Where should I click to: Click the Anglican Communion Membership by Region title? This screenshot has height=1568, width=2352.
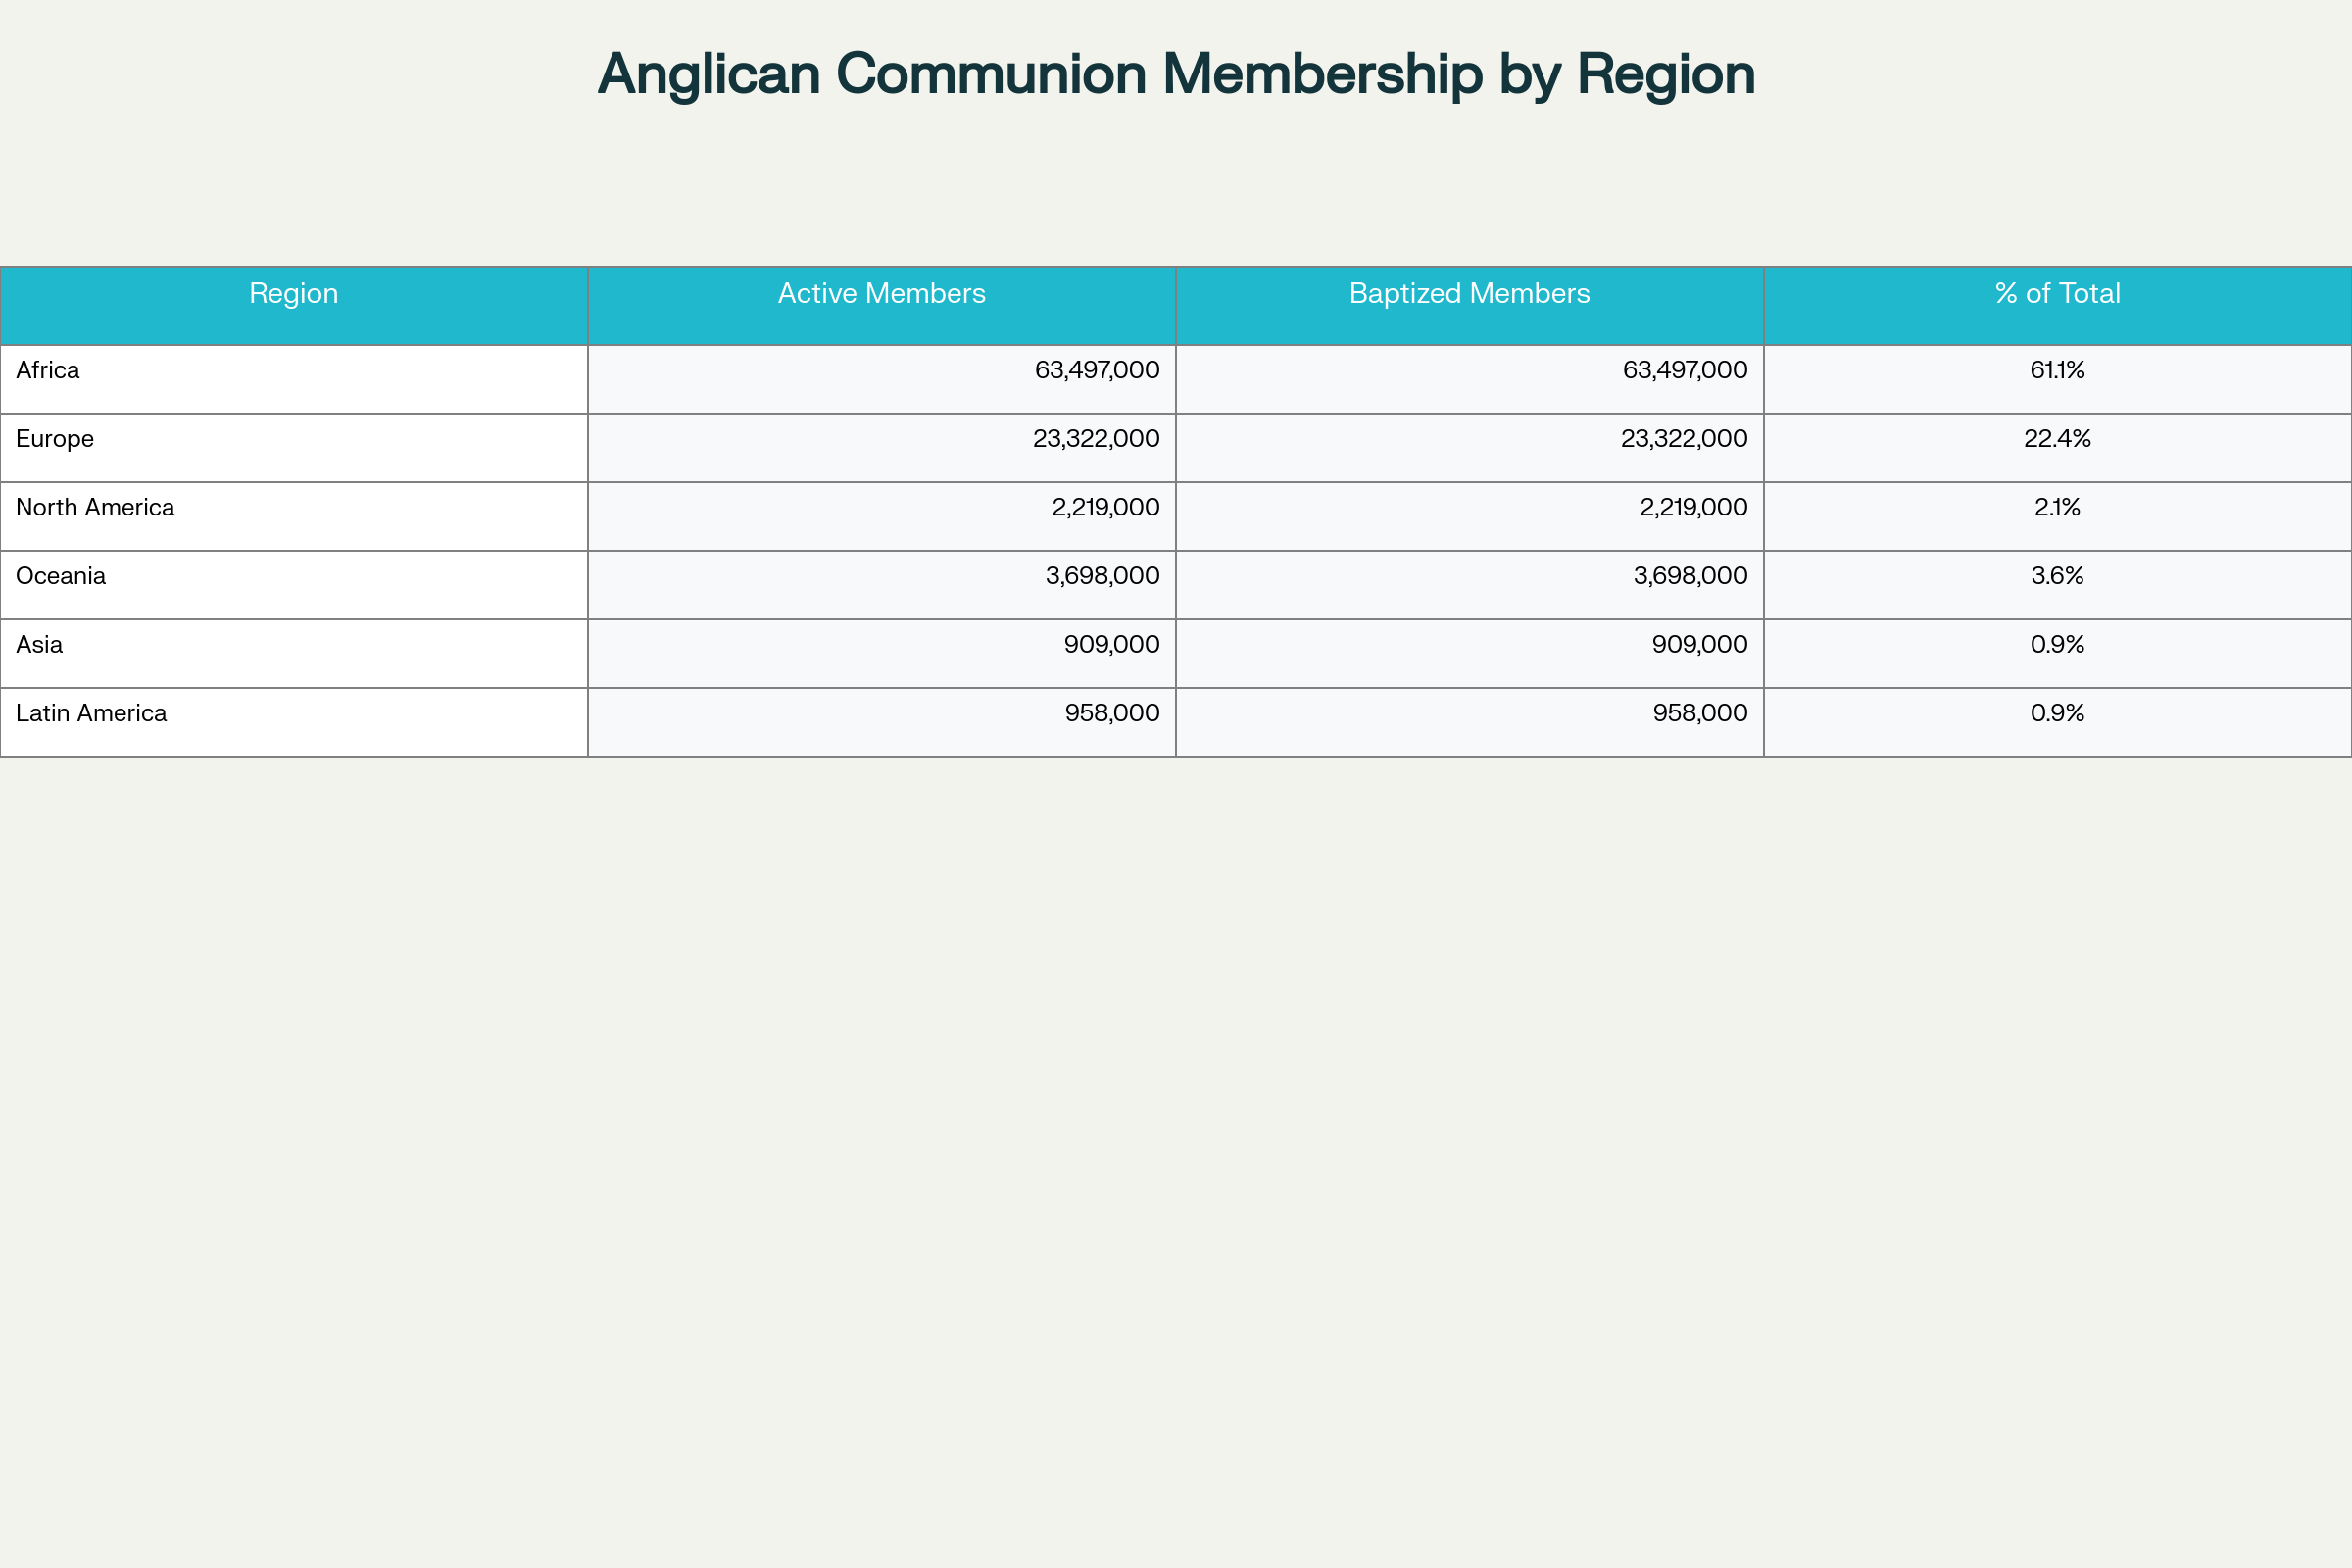click(1176, 74)
